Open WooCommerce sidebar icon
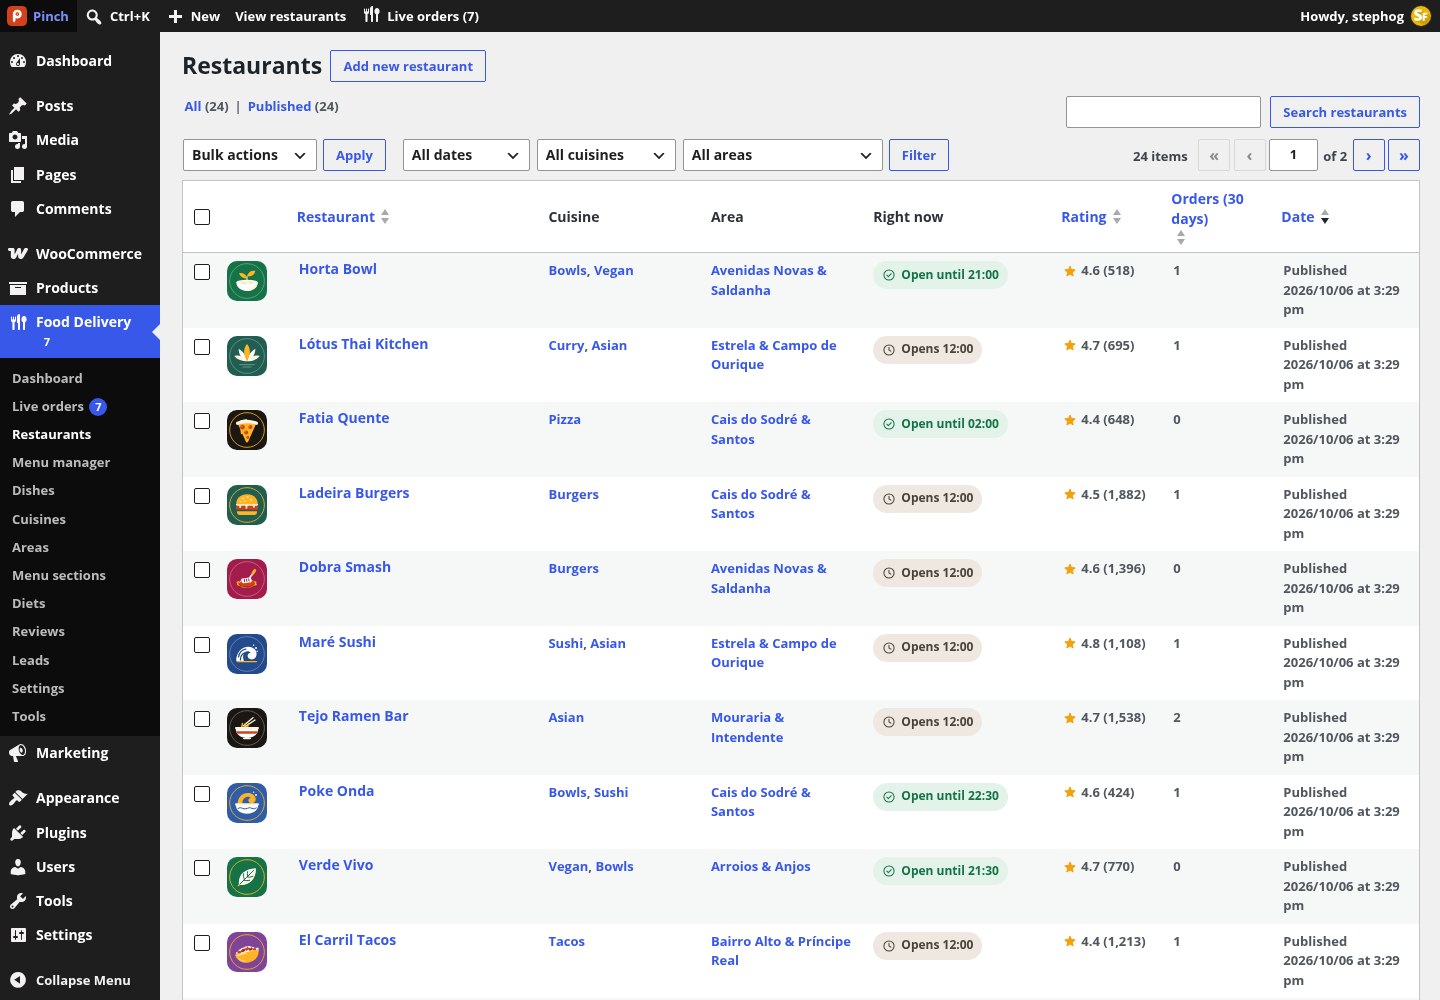 [18, 254]
